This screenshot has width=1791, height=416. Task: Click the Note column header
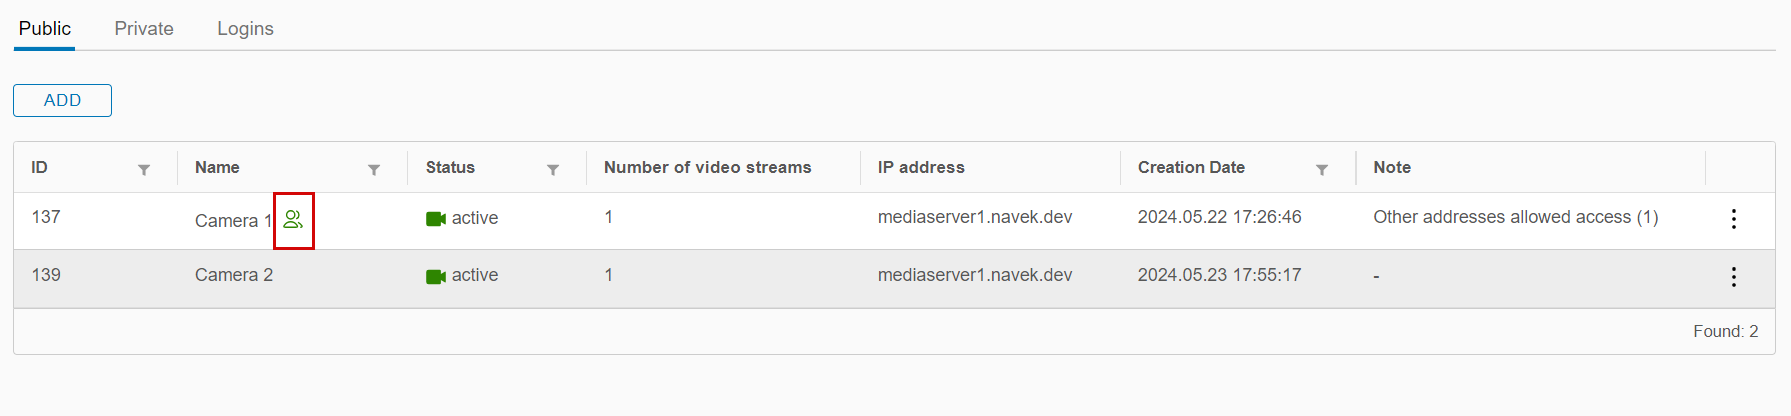pyautogui.click(x=1391, y=168)
